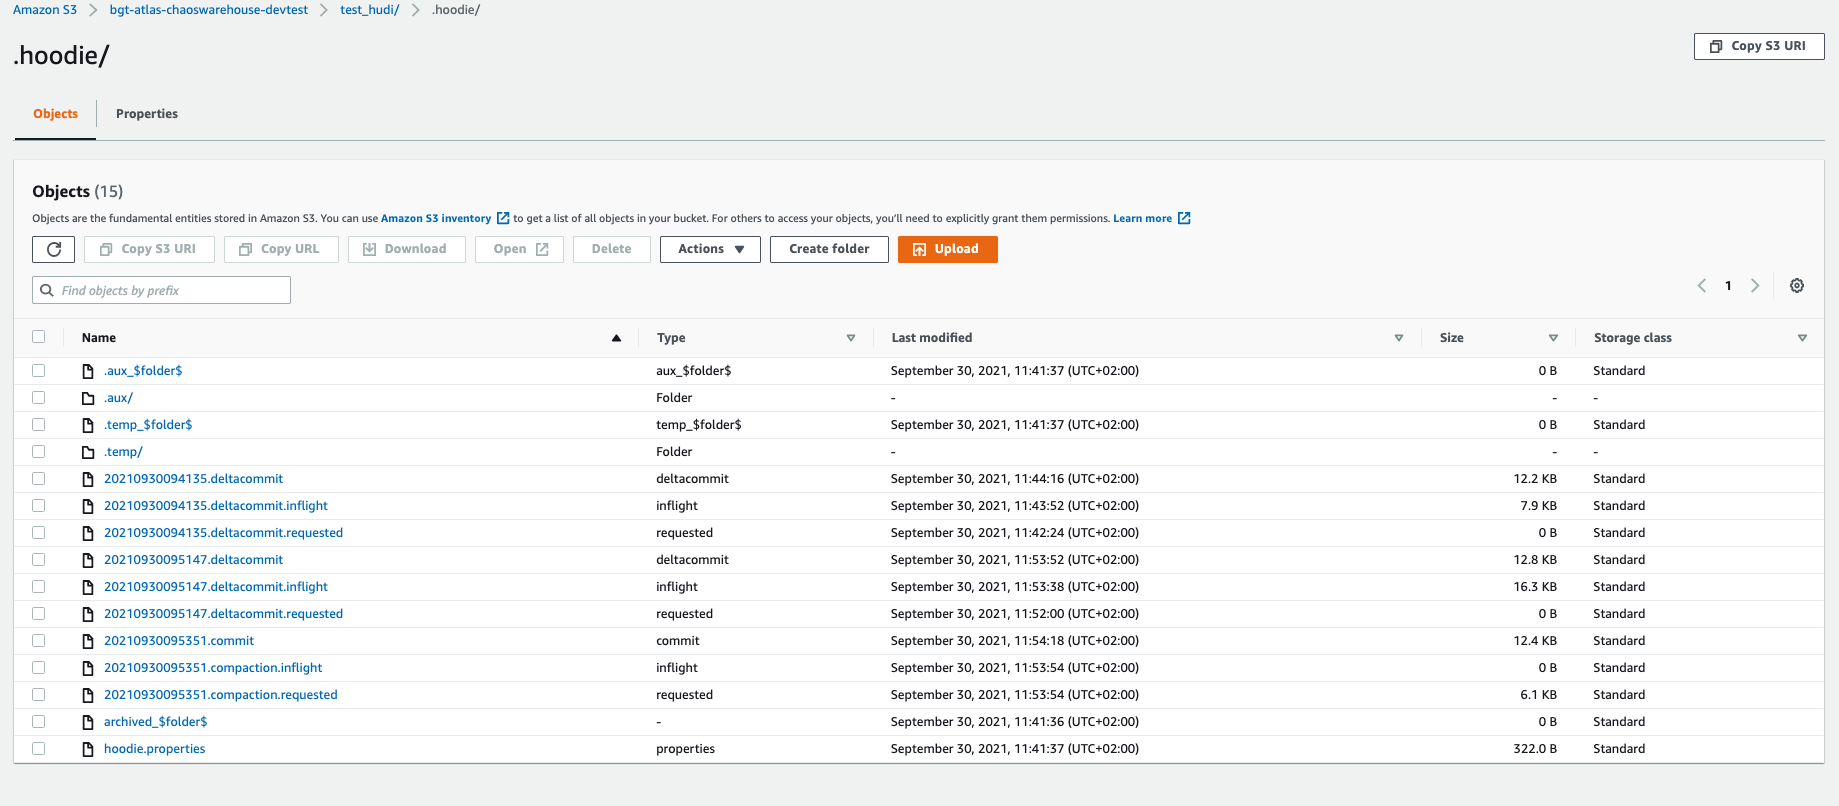This screenshot has height=806, width=1839.
Task: Click the refresh objects icon button
Action: tap(54, 249)
